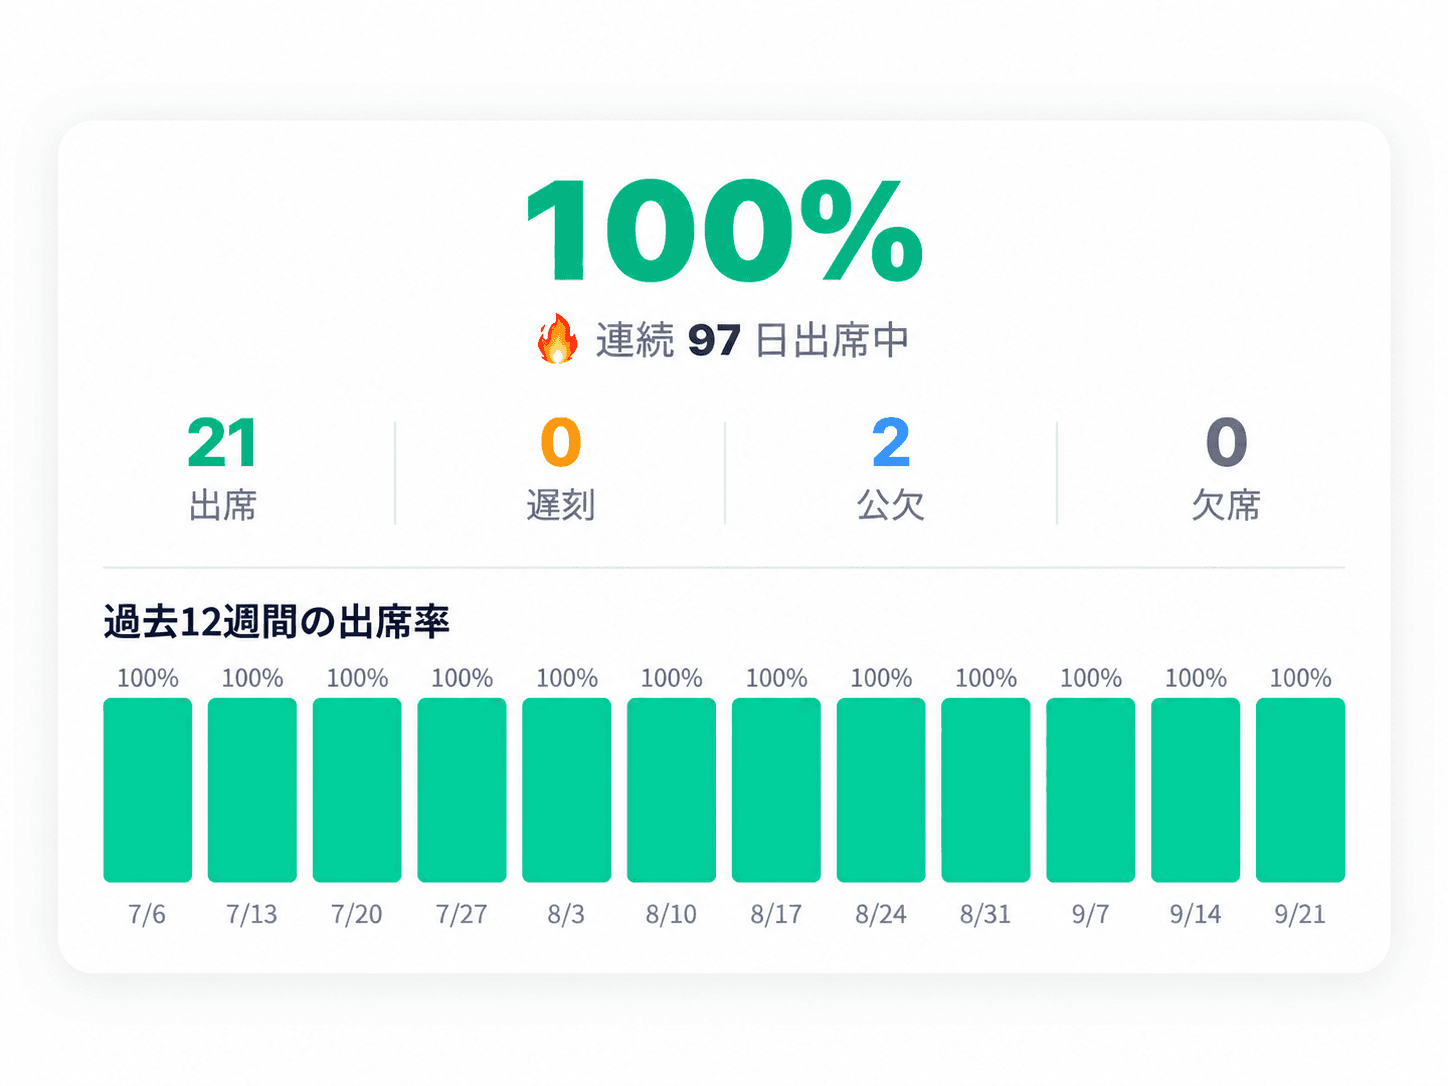The image size is (1448, 1086).
Task: Click the 8/10 date label
Action: point(671,914)
